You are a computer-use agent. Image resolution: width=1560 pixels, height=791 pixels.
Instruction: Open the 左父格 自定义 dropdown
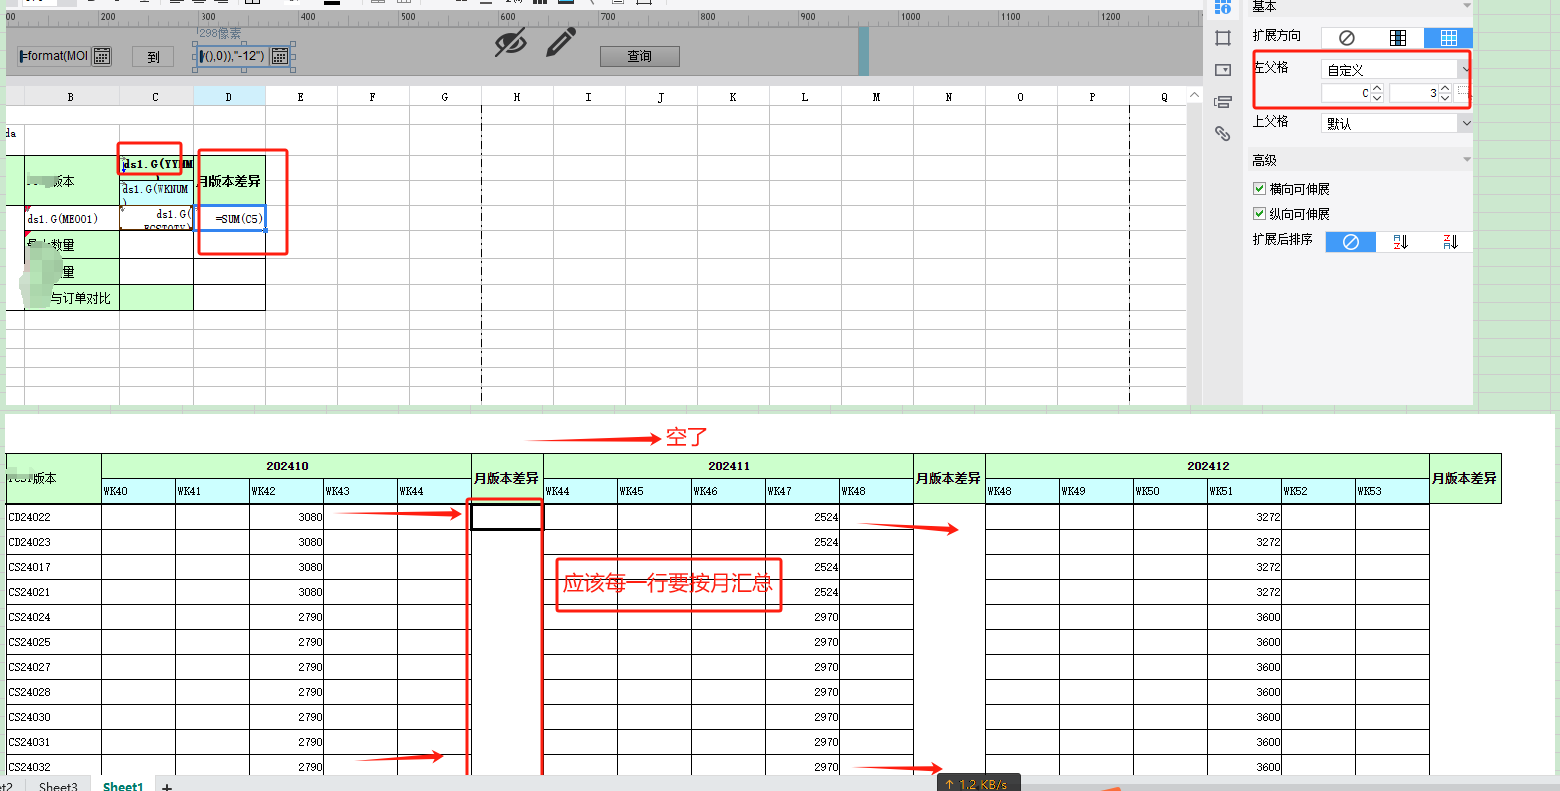tap(1396, 70)
